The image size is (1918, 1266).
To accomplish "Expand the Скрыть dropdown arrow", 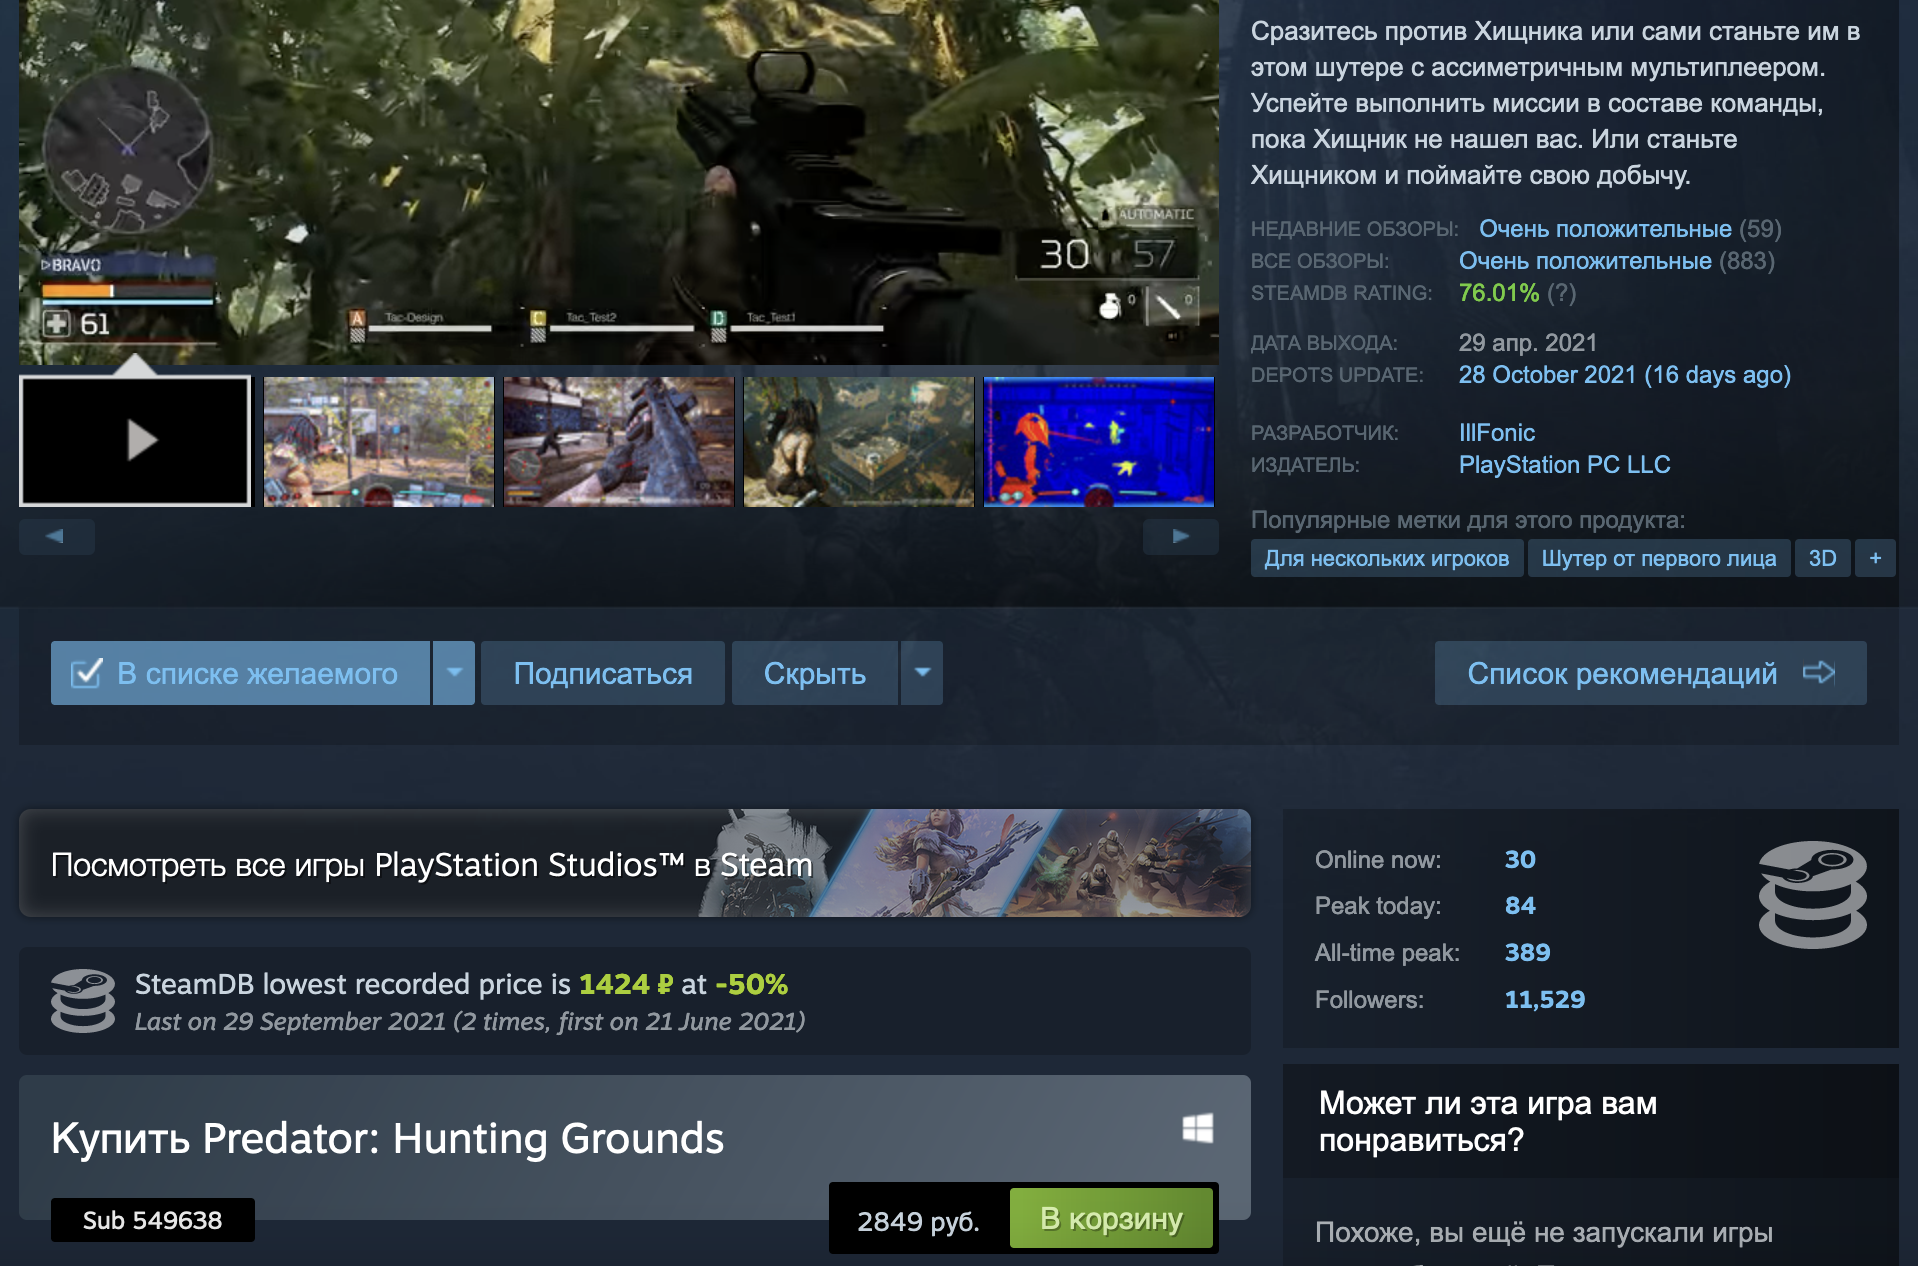I will point(922,673).
